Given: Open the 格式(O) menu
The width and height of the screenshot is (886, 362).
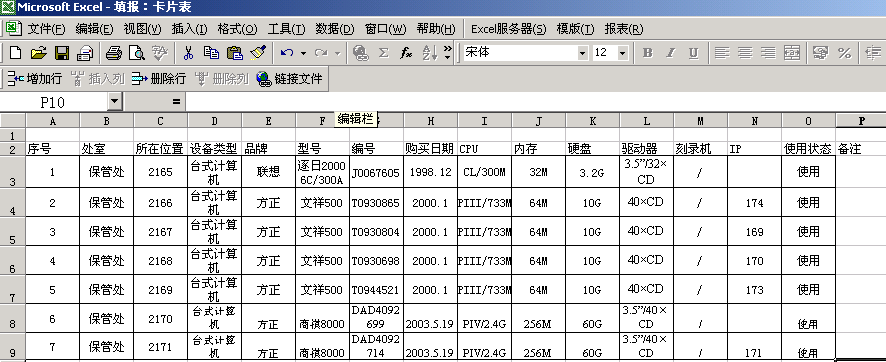Looking at the screenshot, I should (x=237, y=29).
